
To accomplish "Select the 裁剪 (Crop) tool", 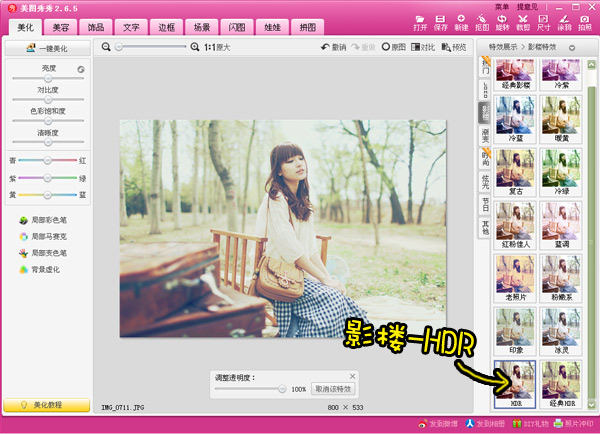I will tap(523, 21).
